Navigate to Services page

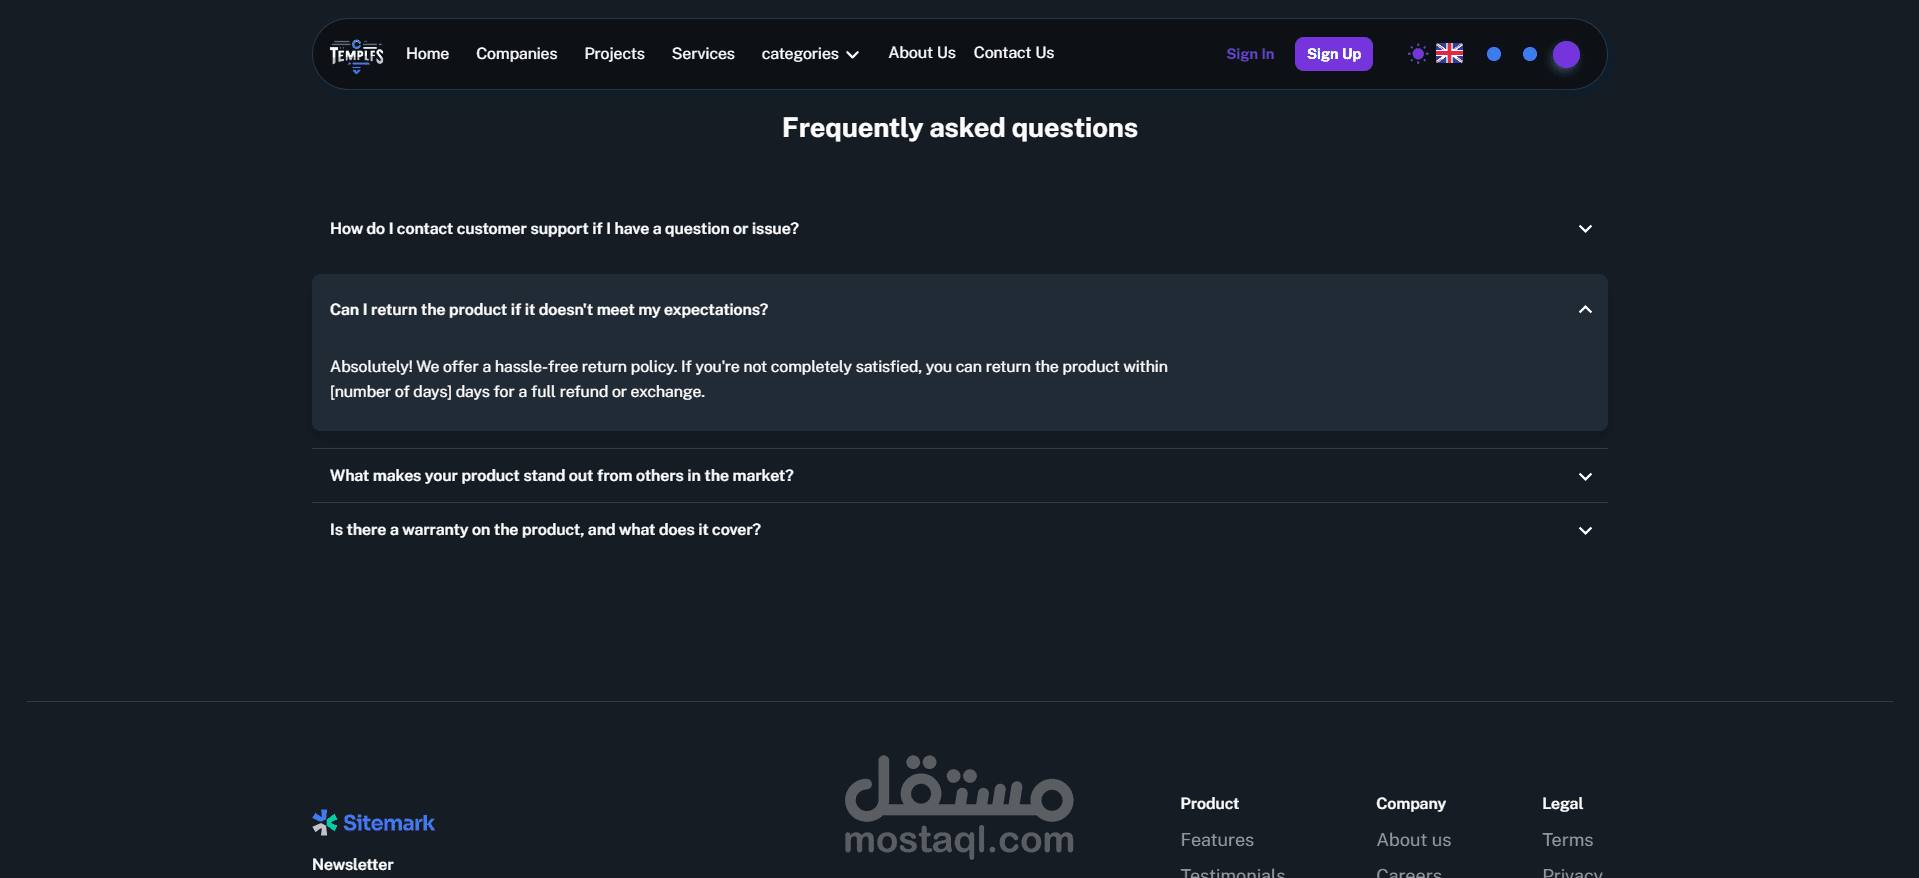703,54
